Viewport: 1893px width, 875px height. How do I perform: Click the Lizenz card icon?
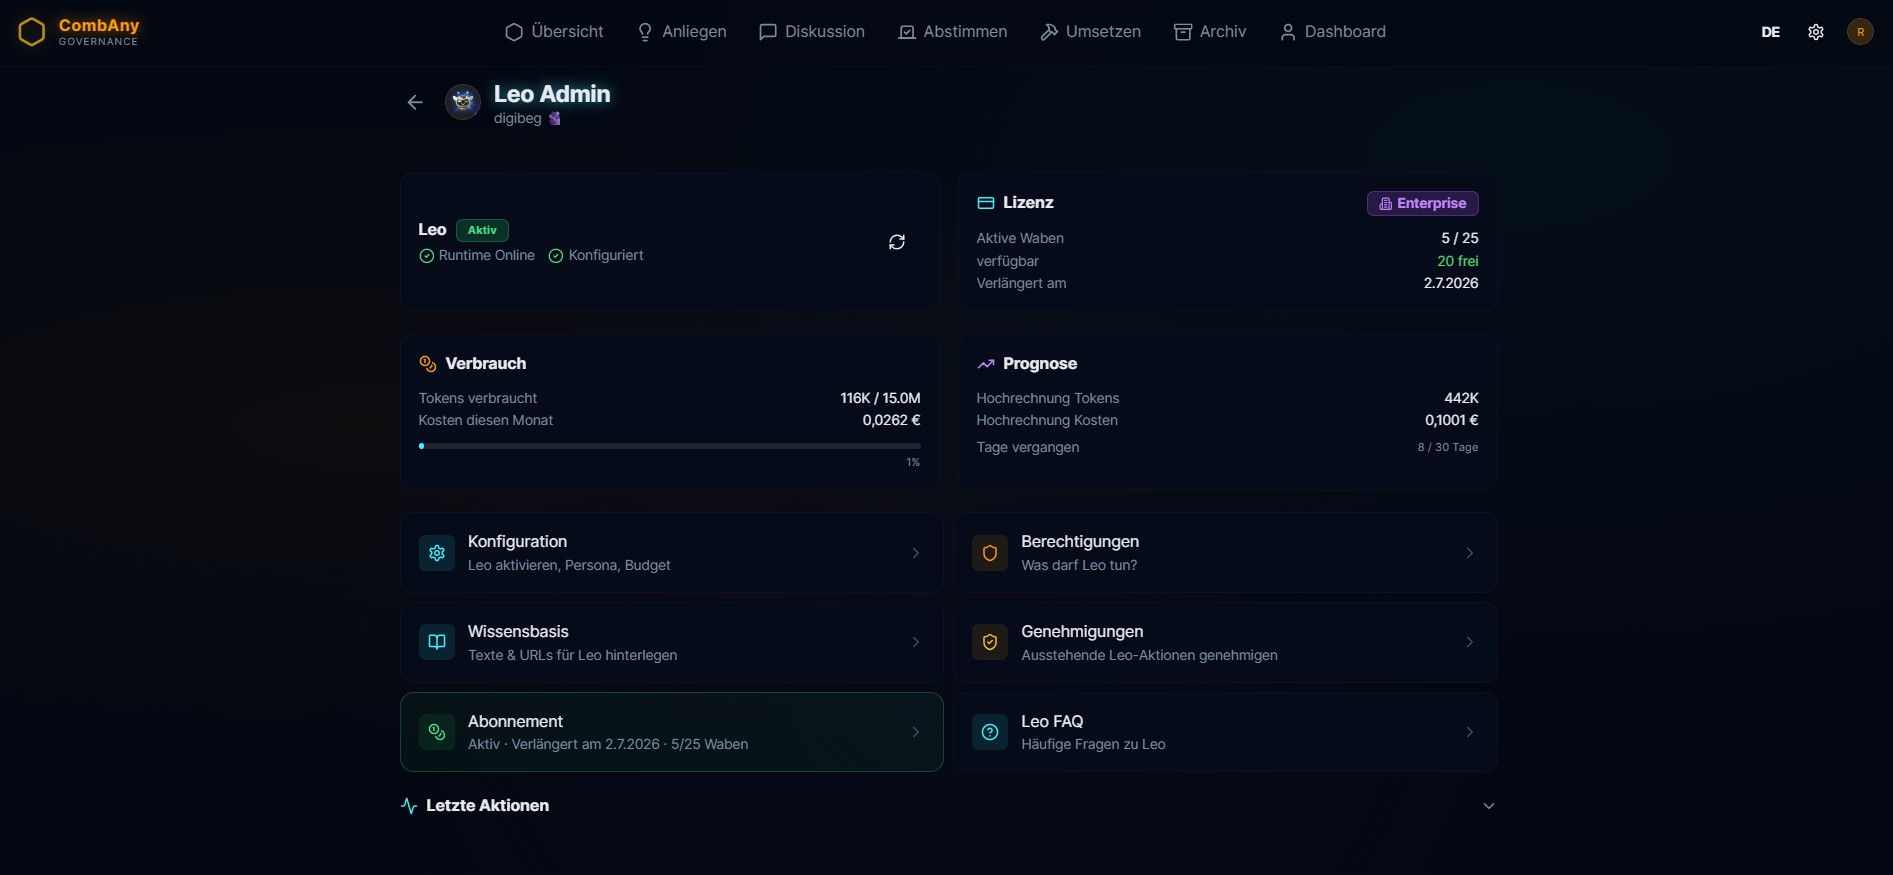tap(985, 203)
